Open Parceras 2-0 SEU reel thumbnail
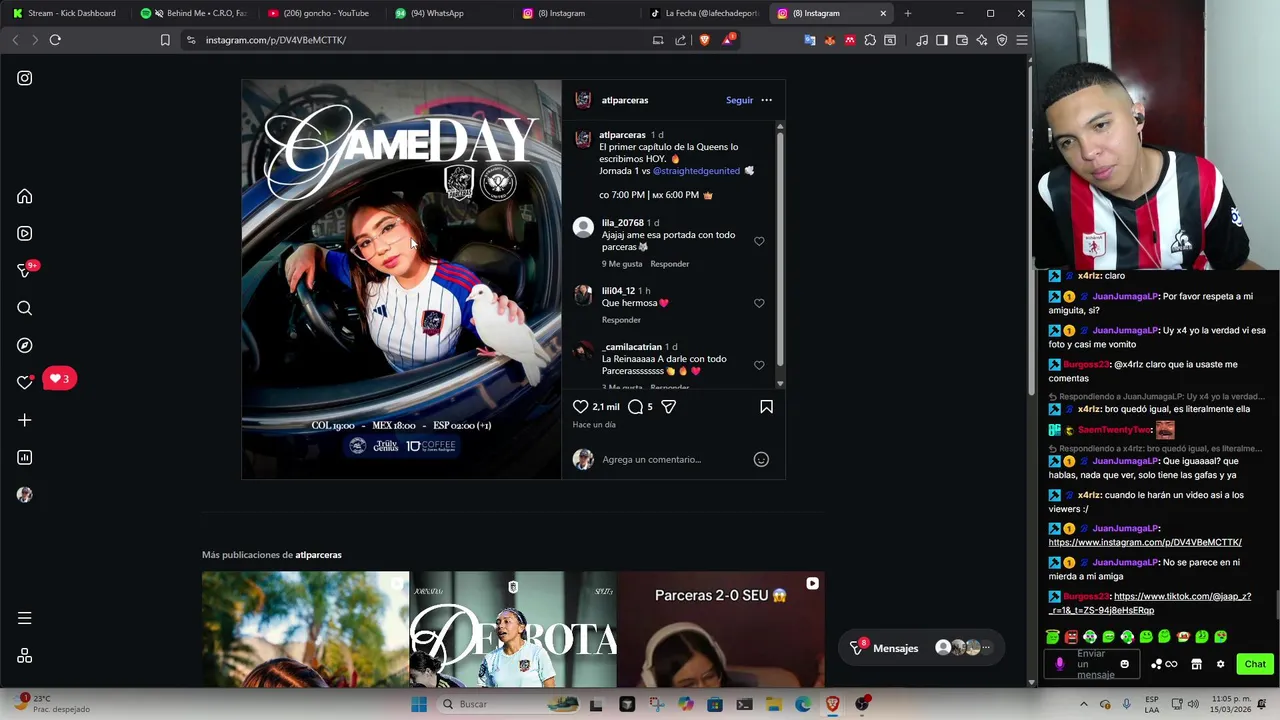1280x720 pixels. click(721, 629)
